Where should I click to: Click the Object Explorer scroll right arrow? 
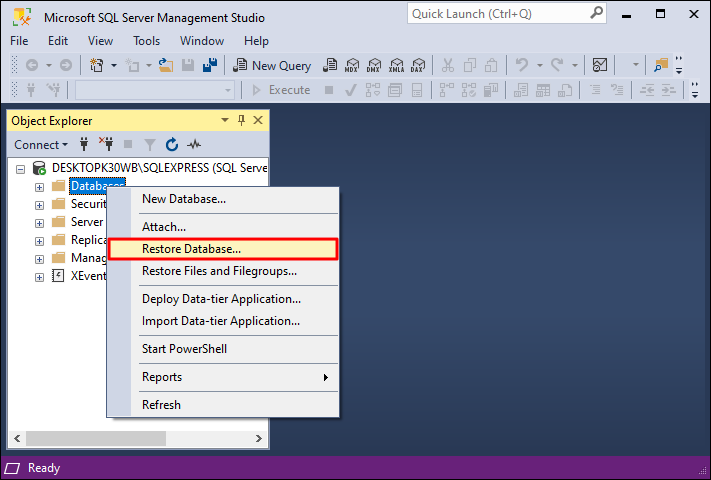pyautogui.click(x=258, y=438)
